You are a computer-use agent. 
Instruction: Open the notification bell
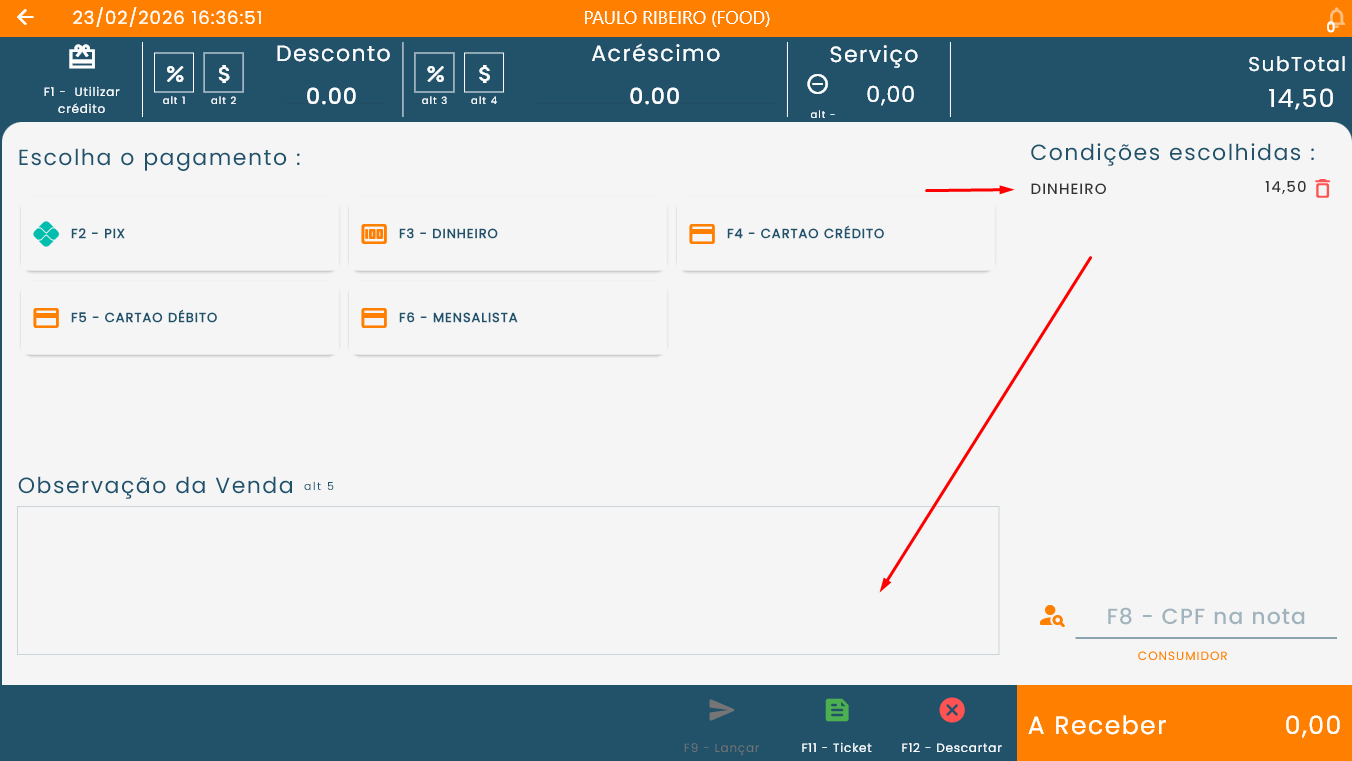1336,19
